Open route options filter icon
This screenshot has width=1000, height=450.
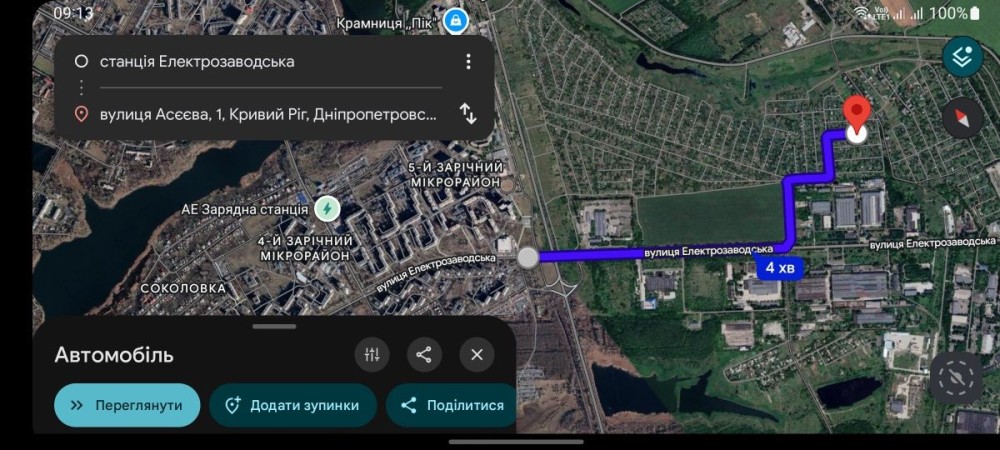(372, 354)
